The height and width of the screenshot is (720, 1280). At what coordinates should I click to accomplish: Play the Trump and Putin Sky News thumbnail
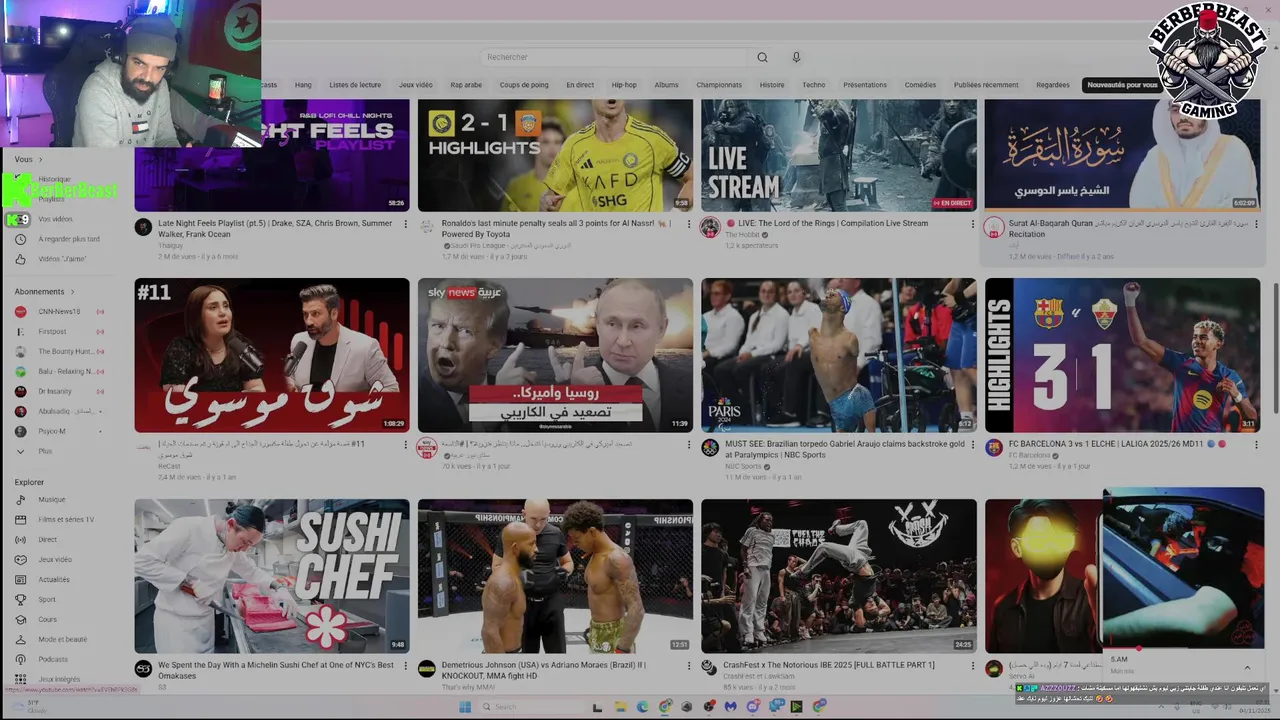click(555, 355)
